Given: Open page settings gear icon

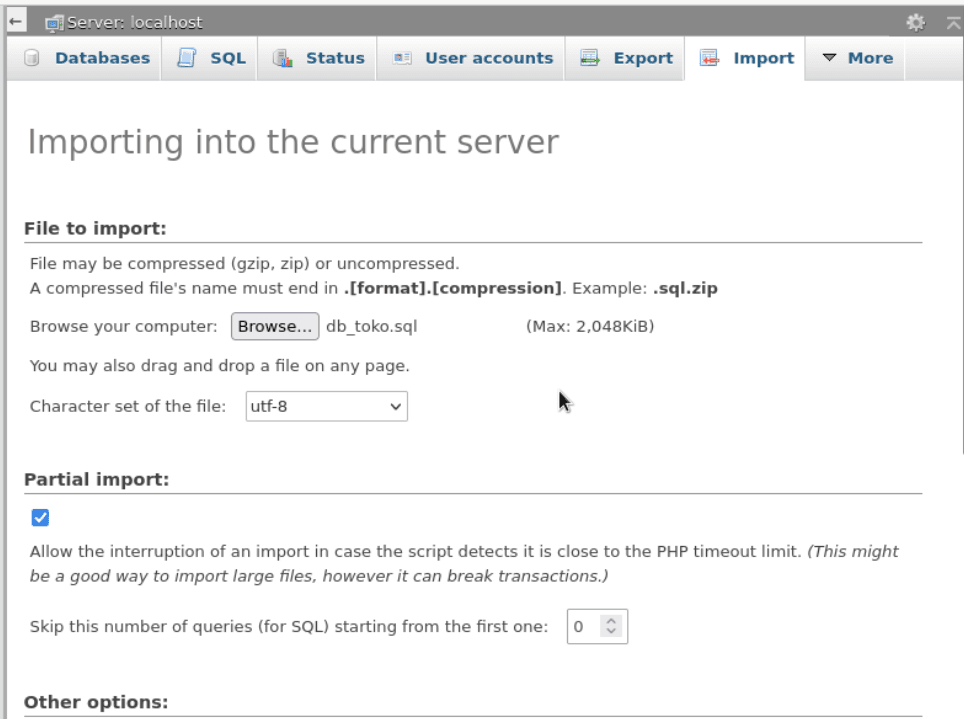Looking at the screenshot, I should click(x=914, y=22).
